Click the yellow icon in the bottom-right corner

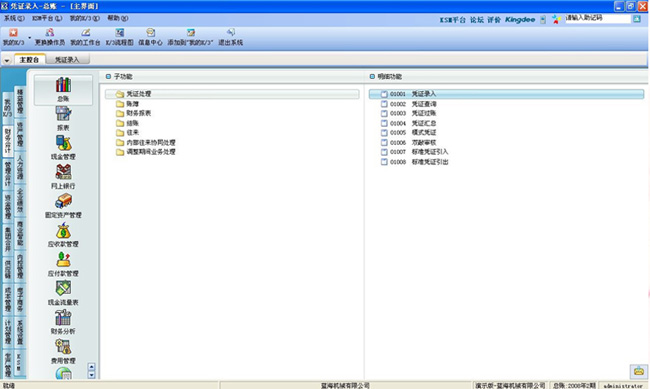(639, 371)
